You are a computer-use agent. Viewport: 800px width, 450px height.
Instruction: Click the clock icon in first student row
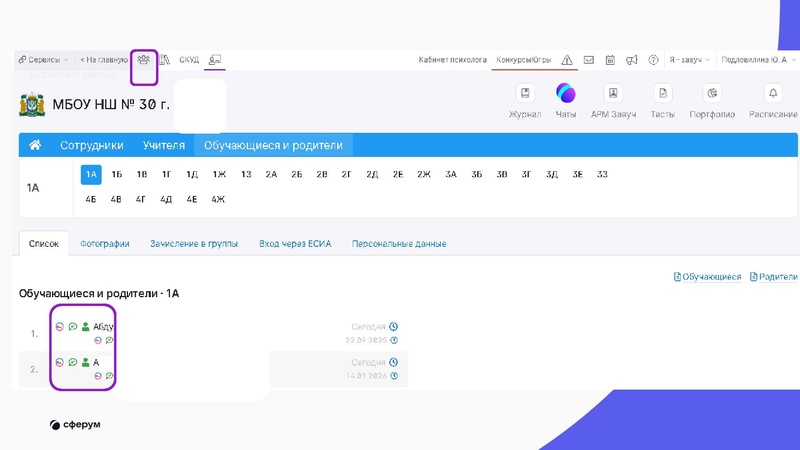pos(393,326)
